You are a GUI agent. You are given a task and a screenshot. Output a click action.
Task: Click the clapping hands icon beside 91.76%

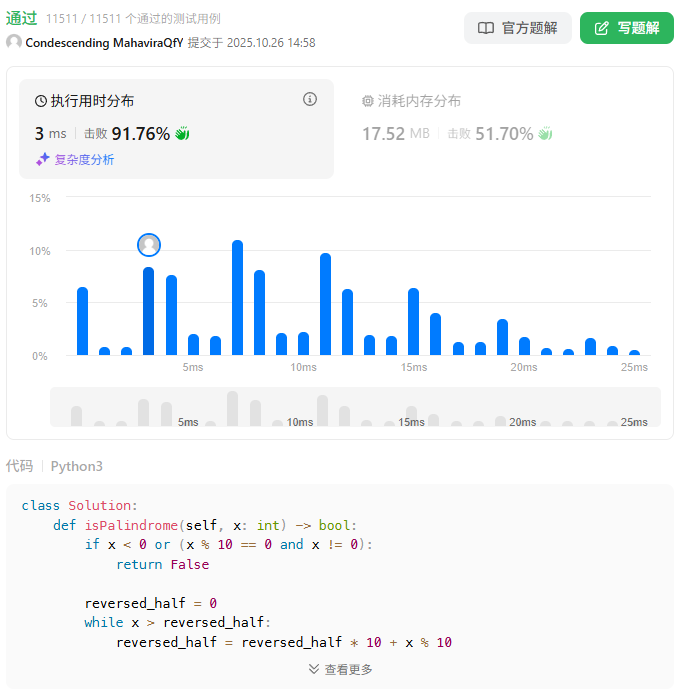pyautogui.click(x=182, y=134)
